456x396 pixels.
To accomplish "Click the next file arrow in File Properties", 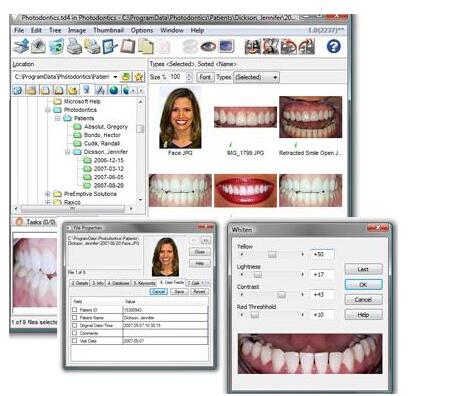I will [x=206, y=240].
